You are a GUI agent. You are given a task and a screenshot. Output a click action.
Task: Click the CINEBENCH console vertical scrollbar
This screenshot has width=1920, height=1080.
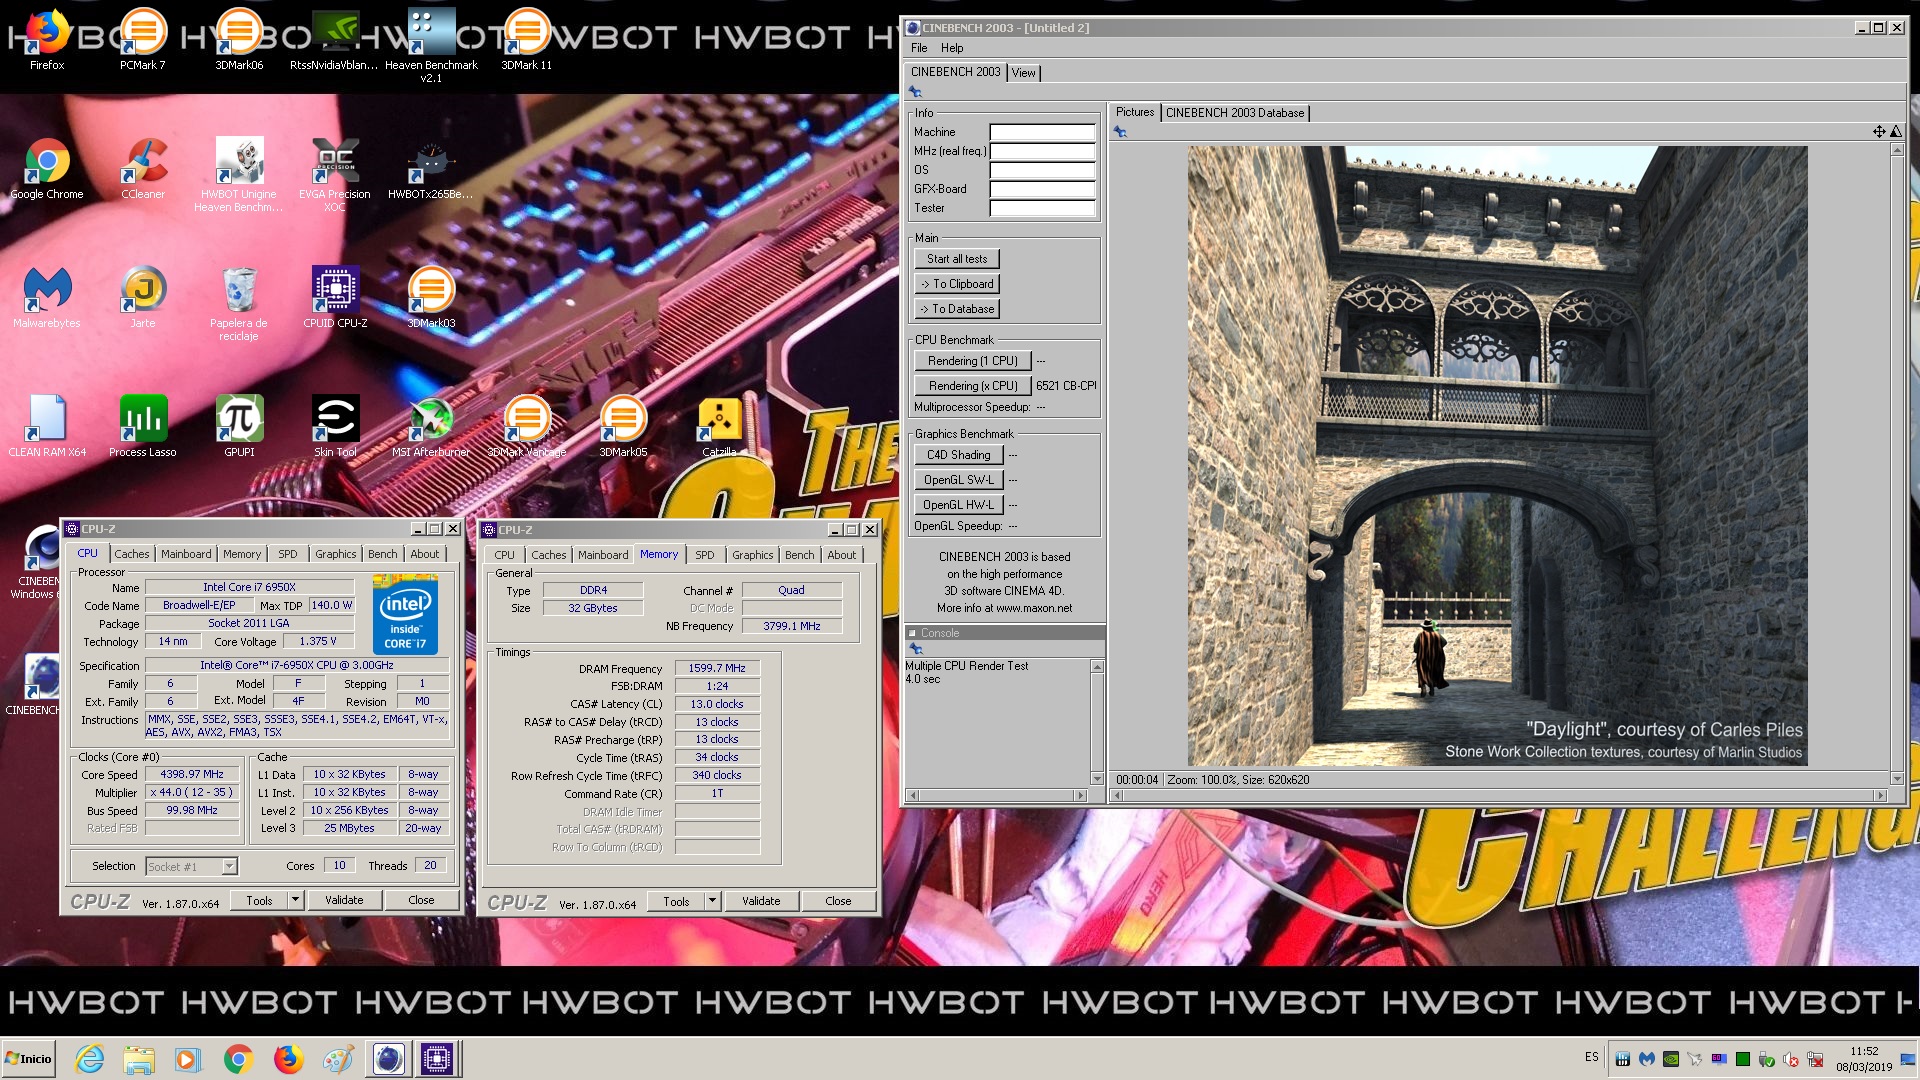tap(1097, 723)
